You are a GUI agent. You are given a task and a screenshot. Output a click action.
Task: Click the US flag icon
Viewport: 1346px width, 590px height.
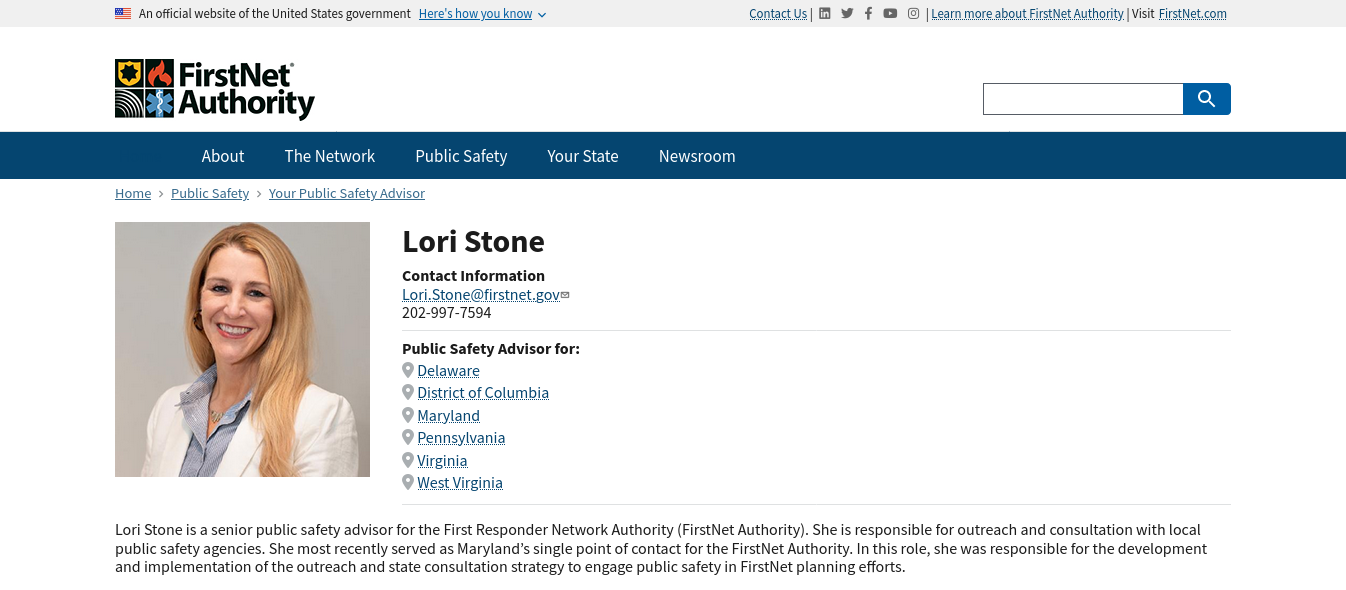point(123,13)
